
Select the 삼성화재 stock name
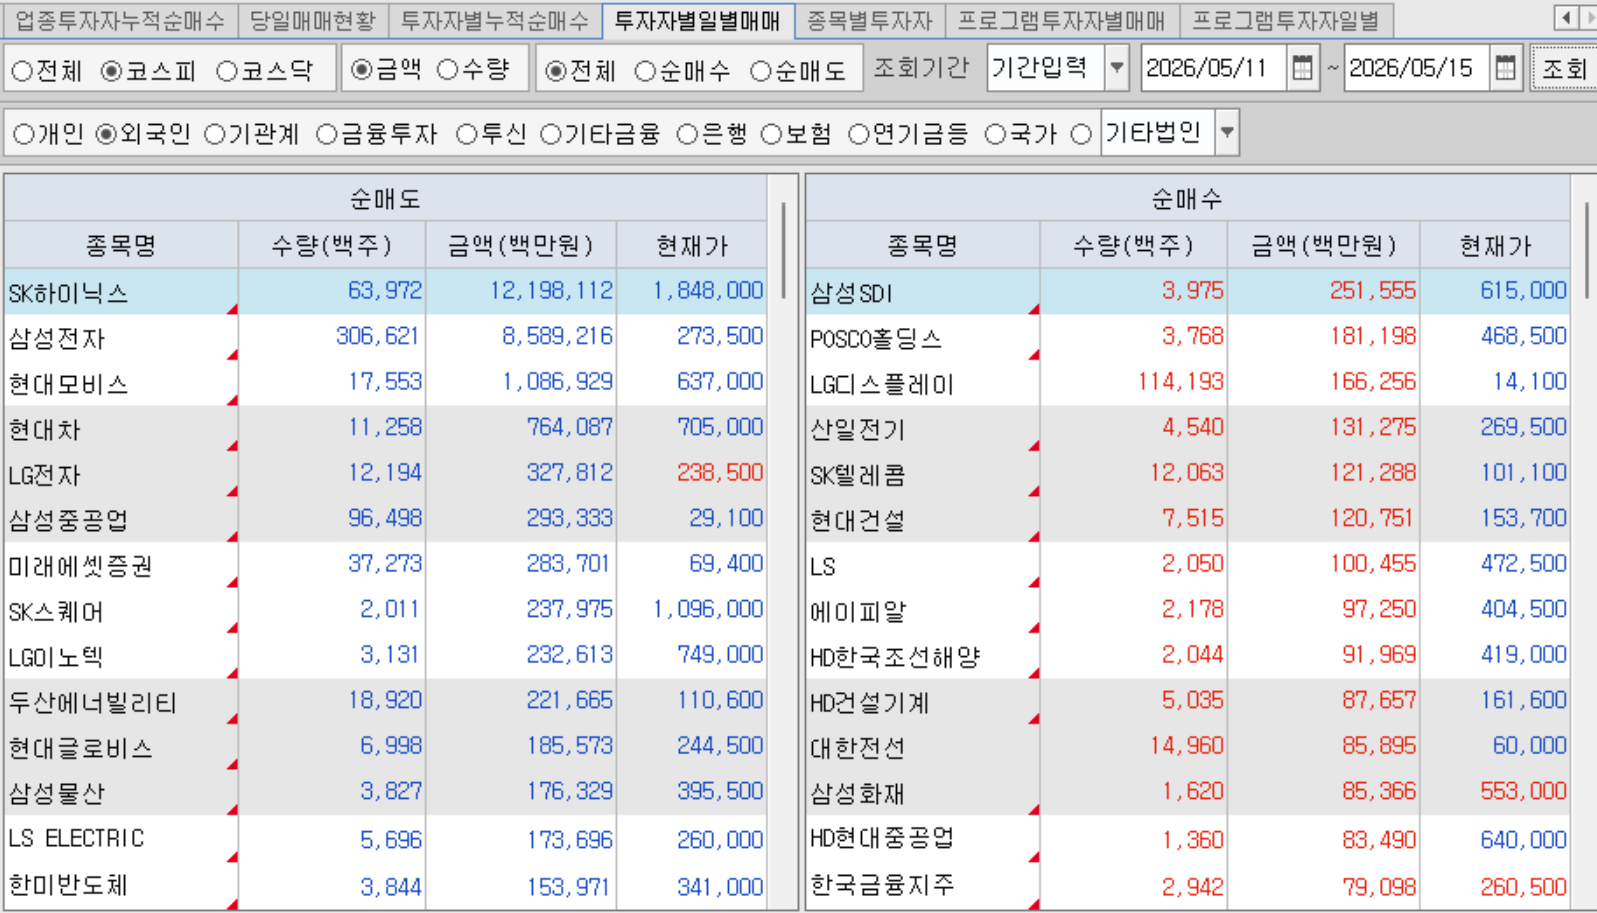858,794
